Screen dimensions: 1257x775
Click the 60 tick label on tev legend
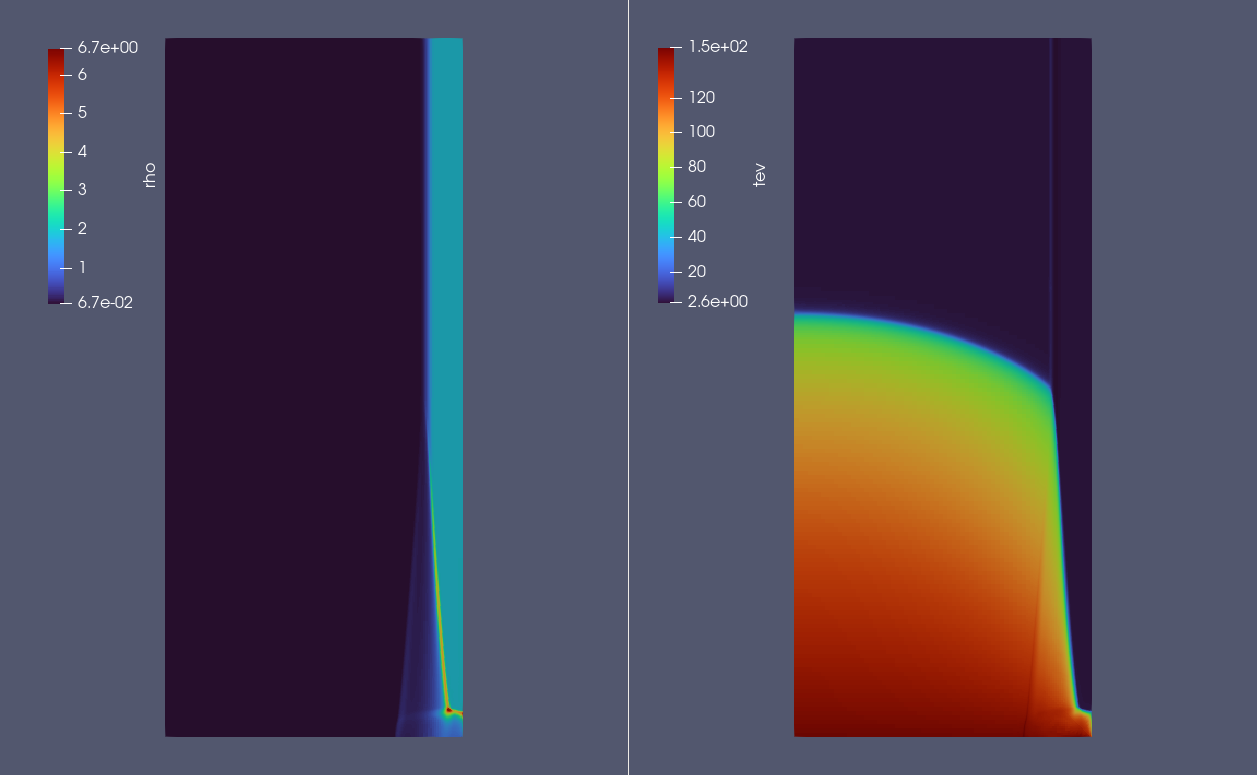[697, 202]
